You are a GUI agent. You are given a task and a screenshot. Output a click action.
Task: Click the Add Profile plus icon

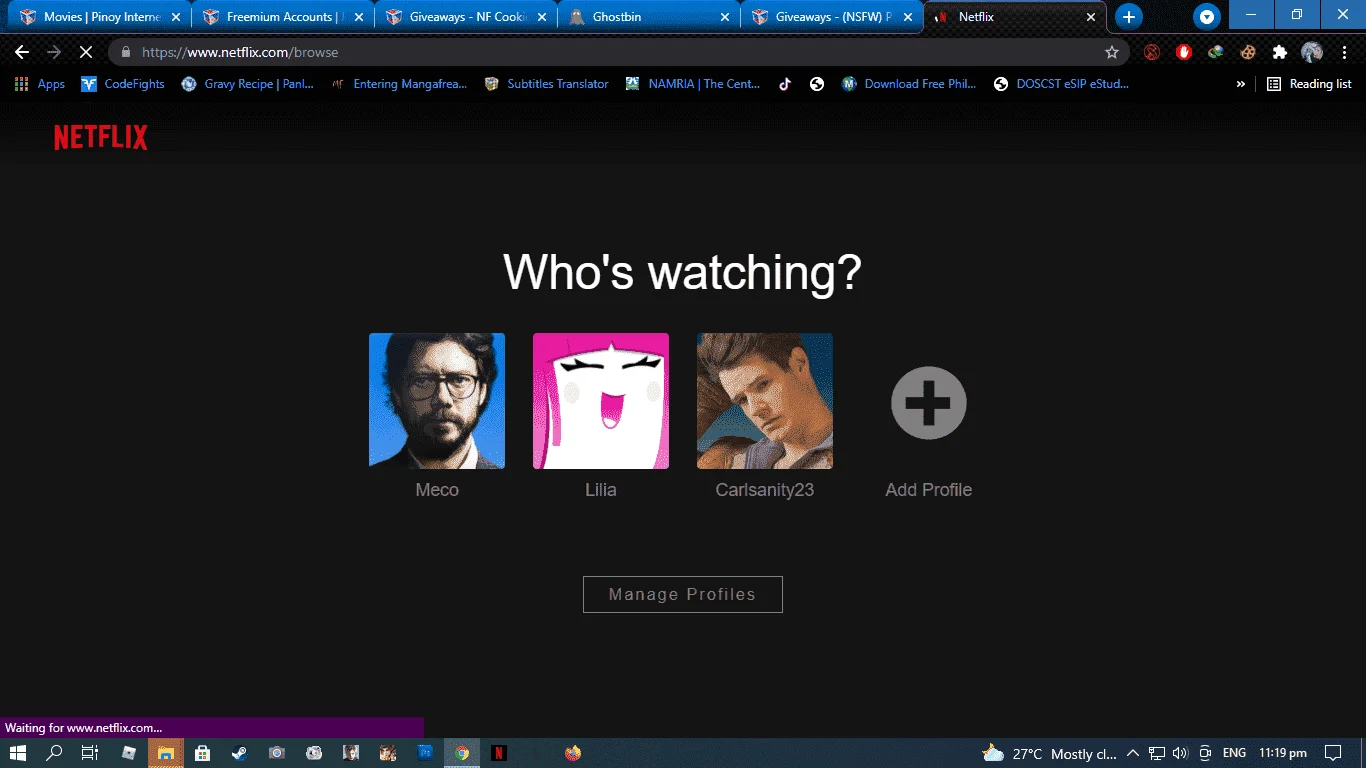pyautogui.click(x=929, y=403)
